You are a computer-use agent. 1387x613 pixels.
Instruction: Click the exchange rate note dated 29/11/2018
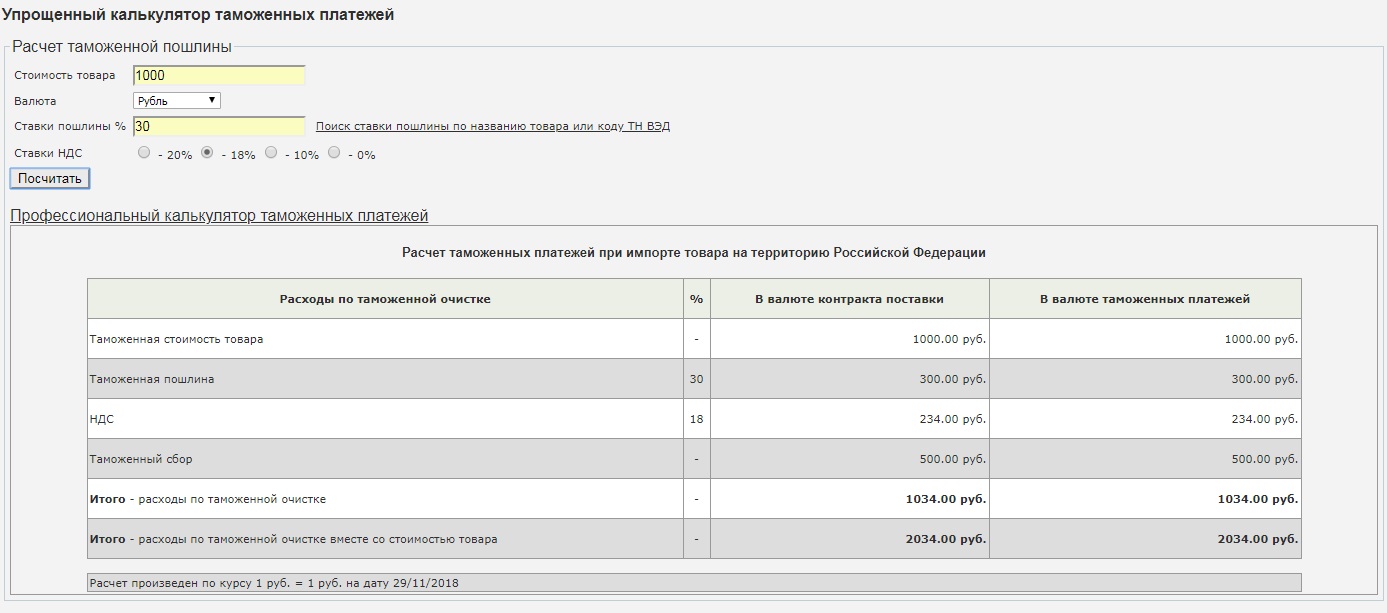(280, 582)
